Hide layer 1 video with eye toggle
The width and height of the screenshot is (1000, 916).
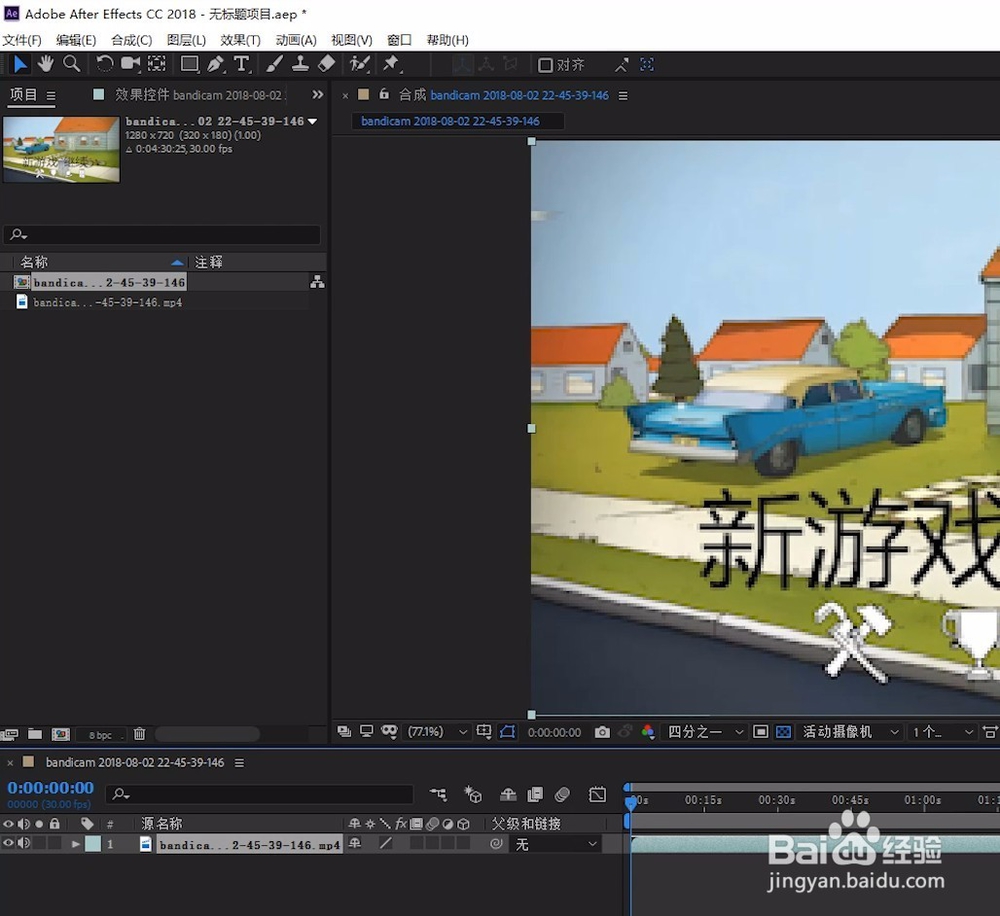[x=8, y=843]
